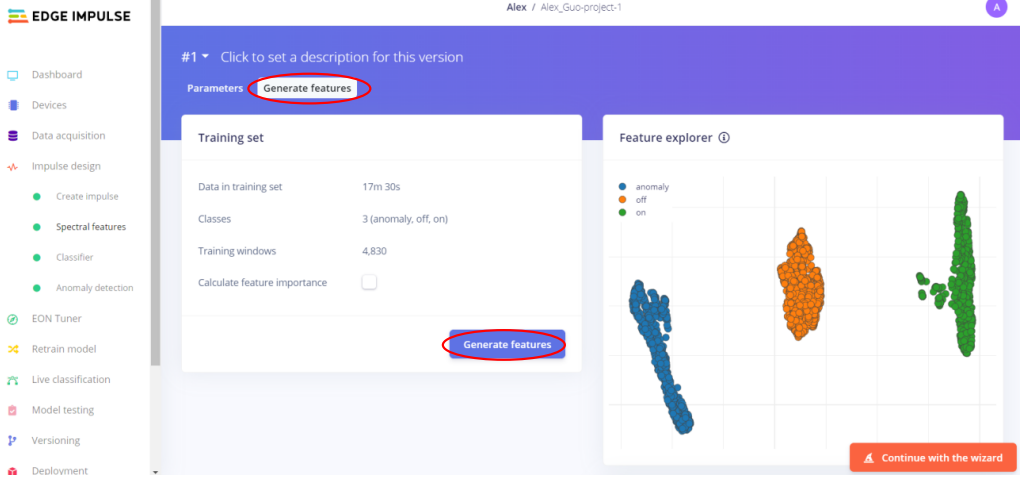
Task: Select the Generate features tab
Action: click(307, 88)
